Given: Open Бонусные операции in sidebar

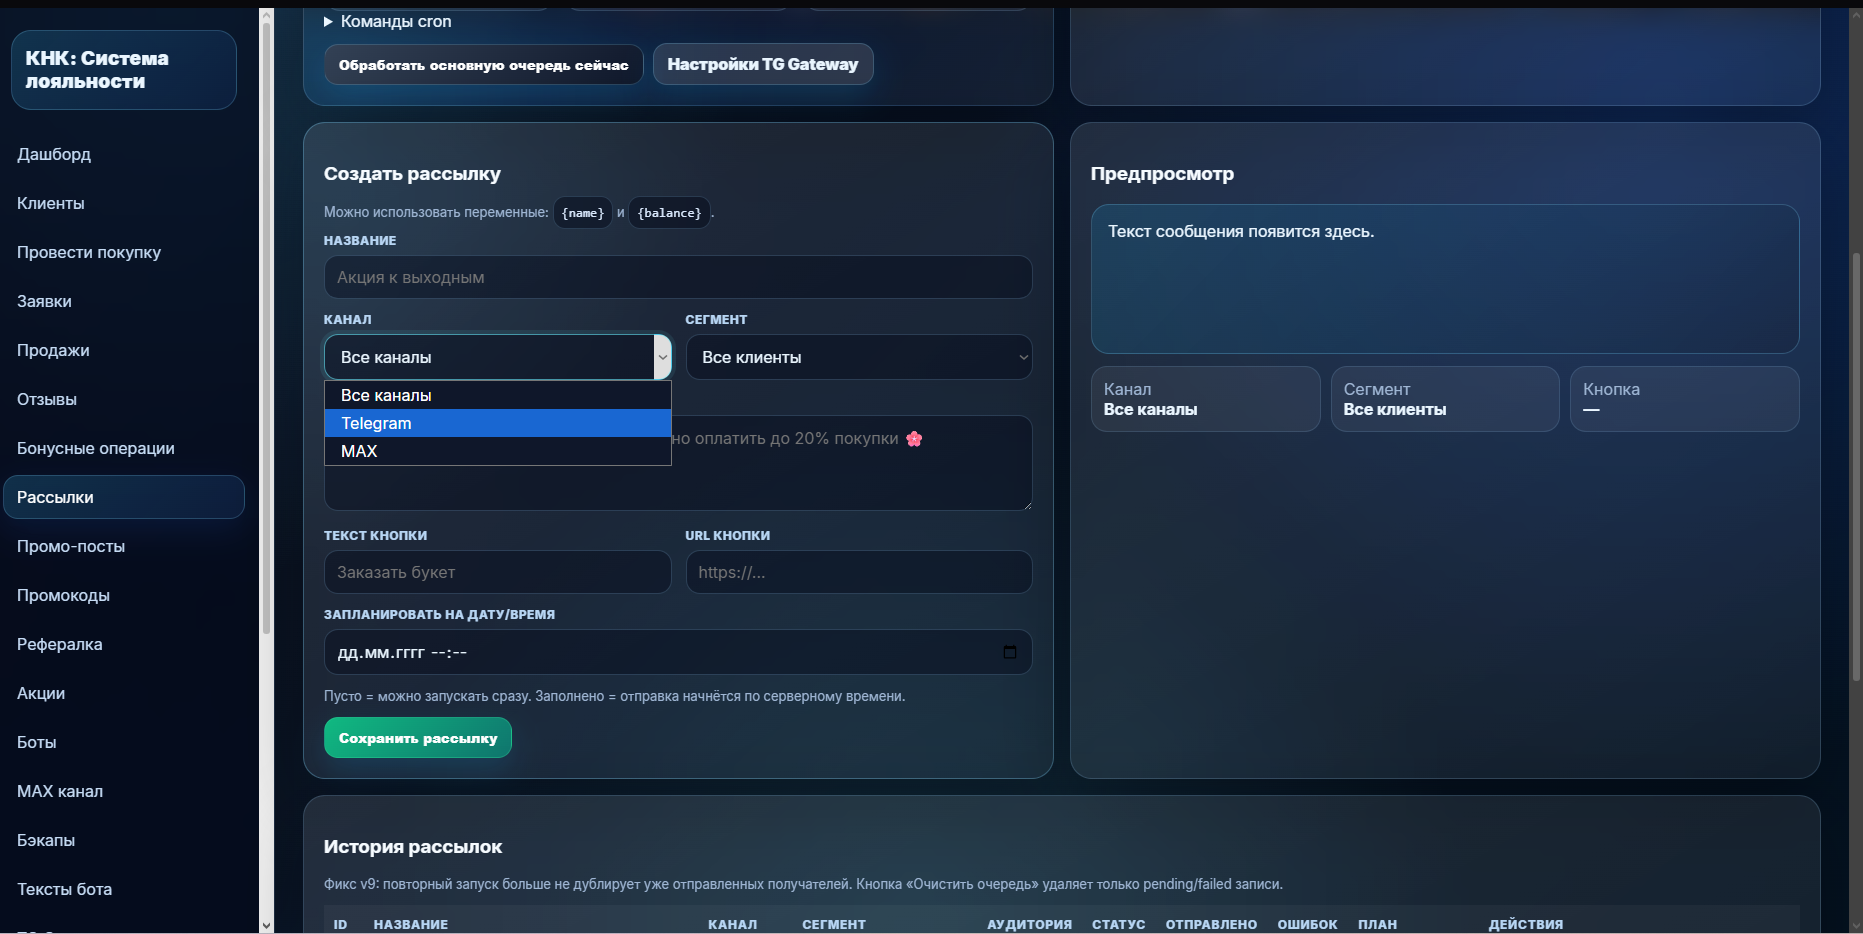Looking at the screenshot, I should click(96, 448).
